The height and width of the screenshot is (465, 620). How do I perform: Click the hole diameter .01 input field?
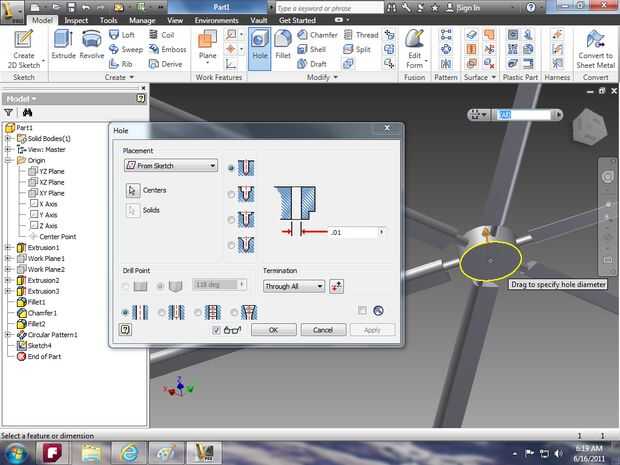click(x=354, y=232)
